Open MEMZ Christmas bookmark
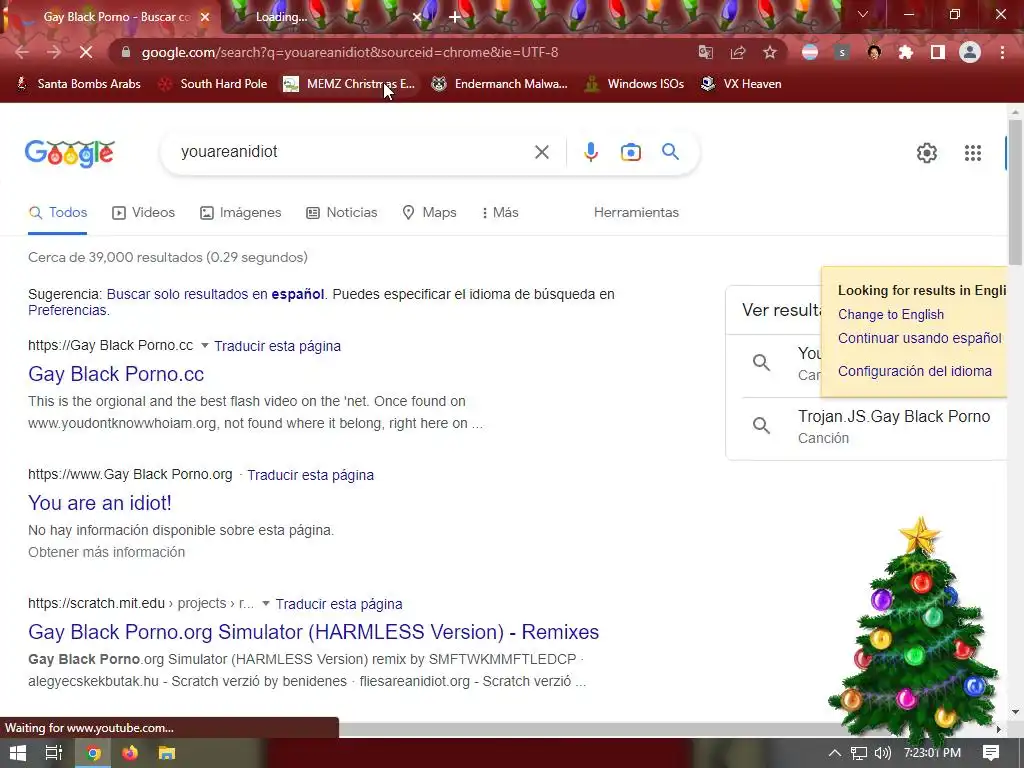The height and width of the screenshot is (768, 1024). coord(349,84)
